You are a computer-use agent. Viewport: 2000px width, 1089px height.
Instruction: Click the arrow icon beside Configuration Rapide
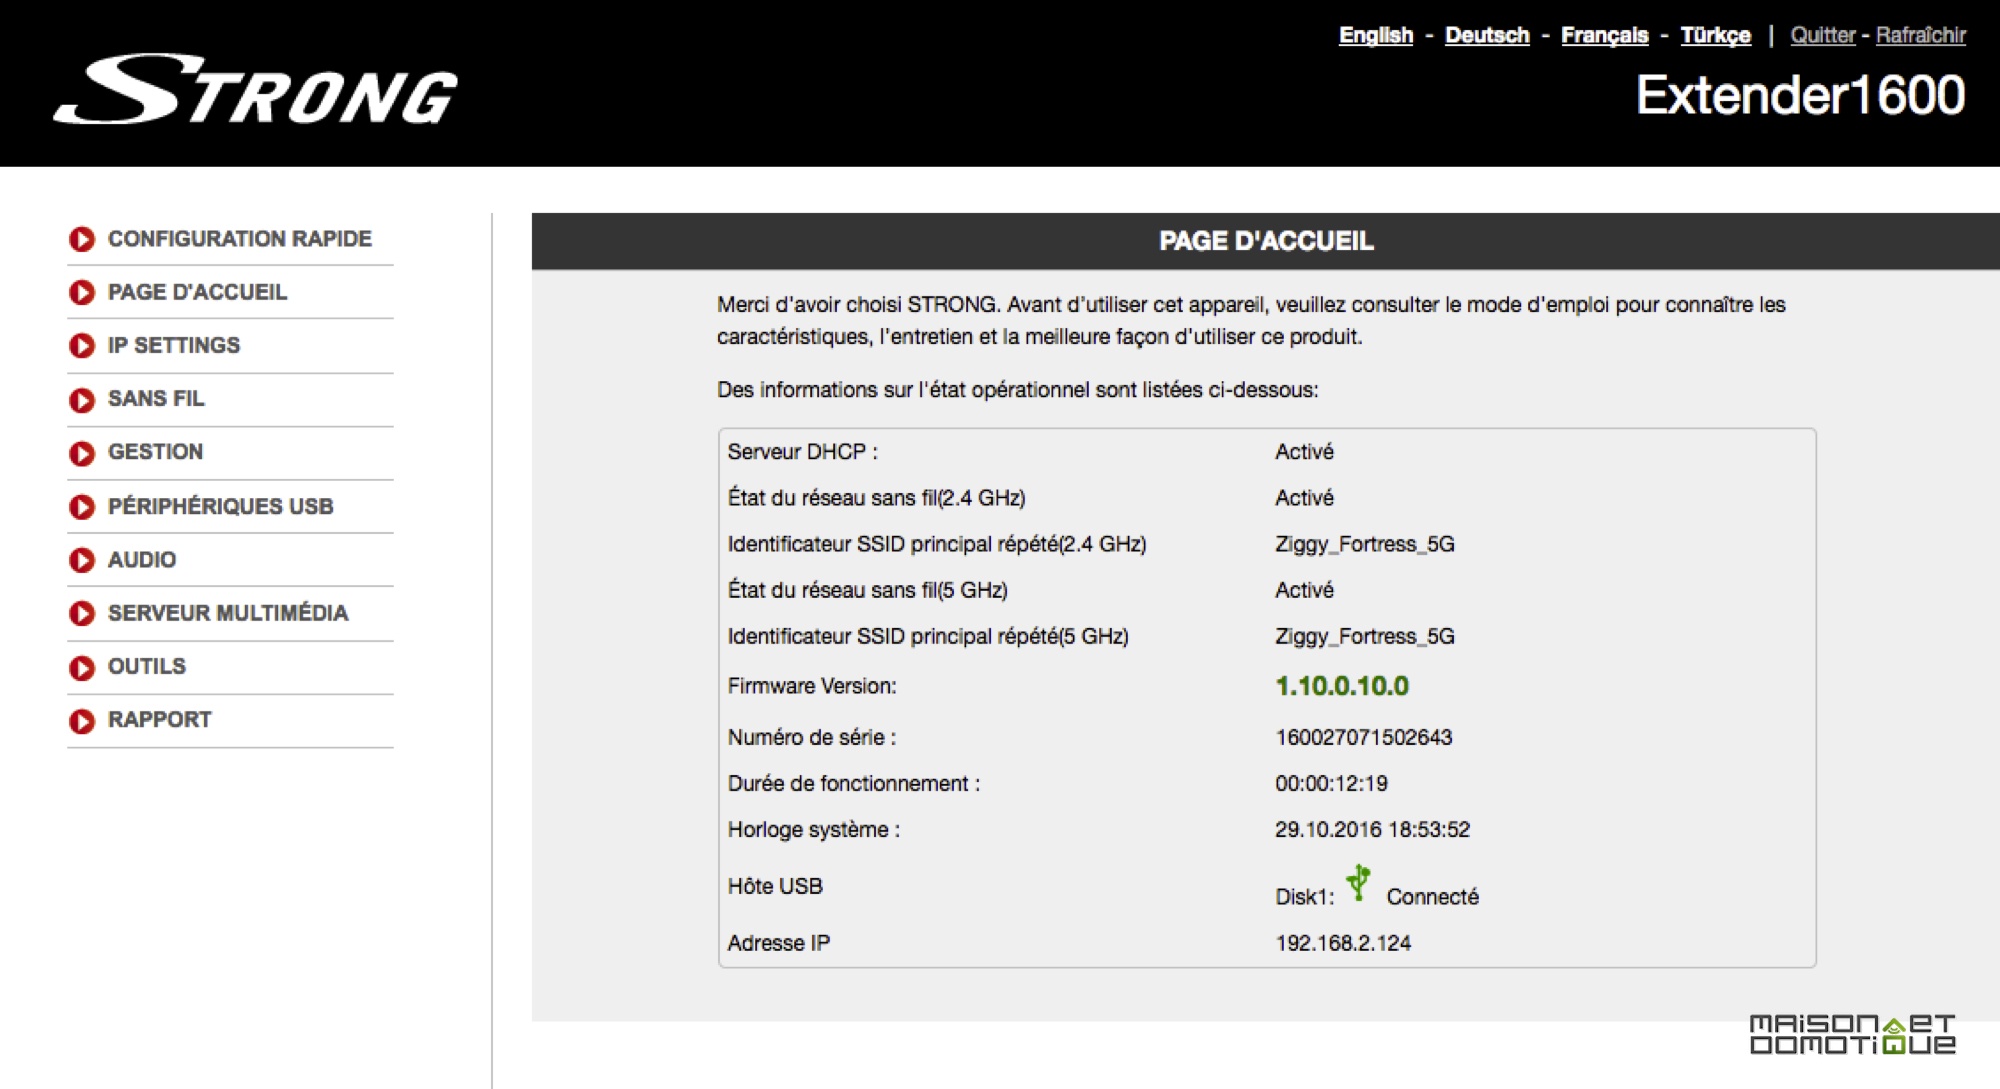(x=82, y=240)
